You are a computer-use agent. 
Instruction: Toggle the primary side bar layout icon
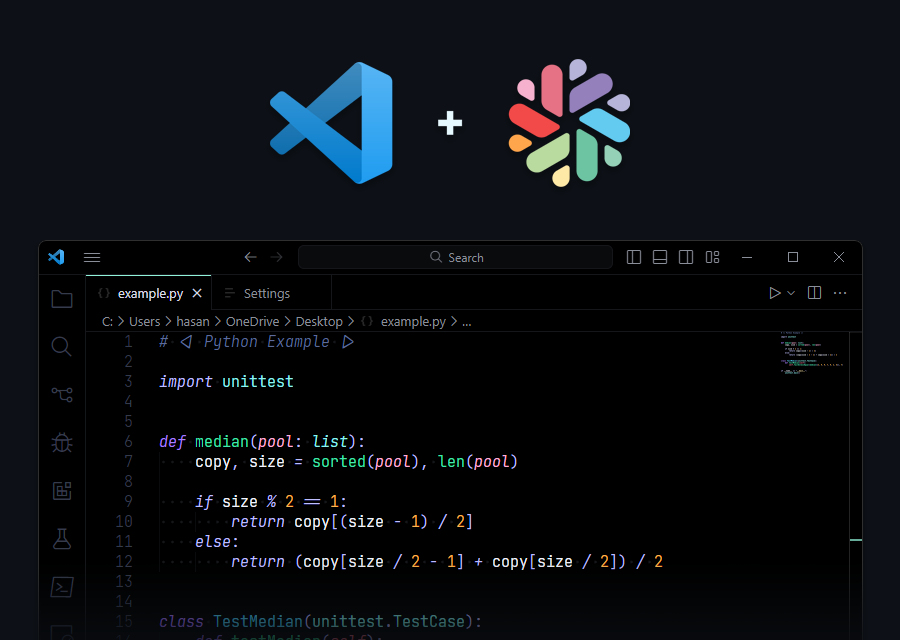[x=634, y=257]
